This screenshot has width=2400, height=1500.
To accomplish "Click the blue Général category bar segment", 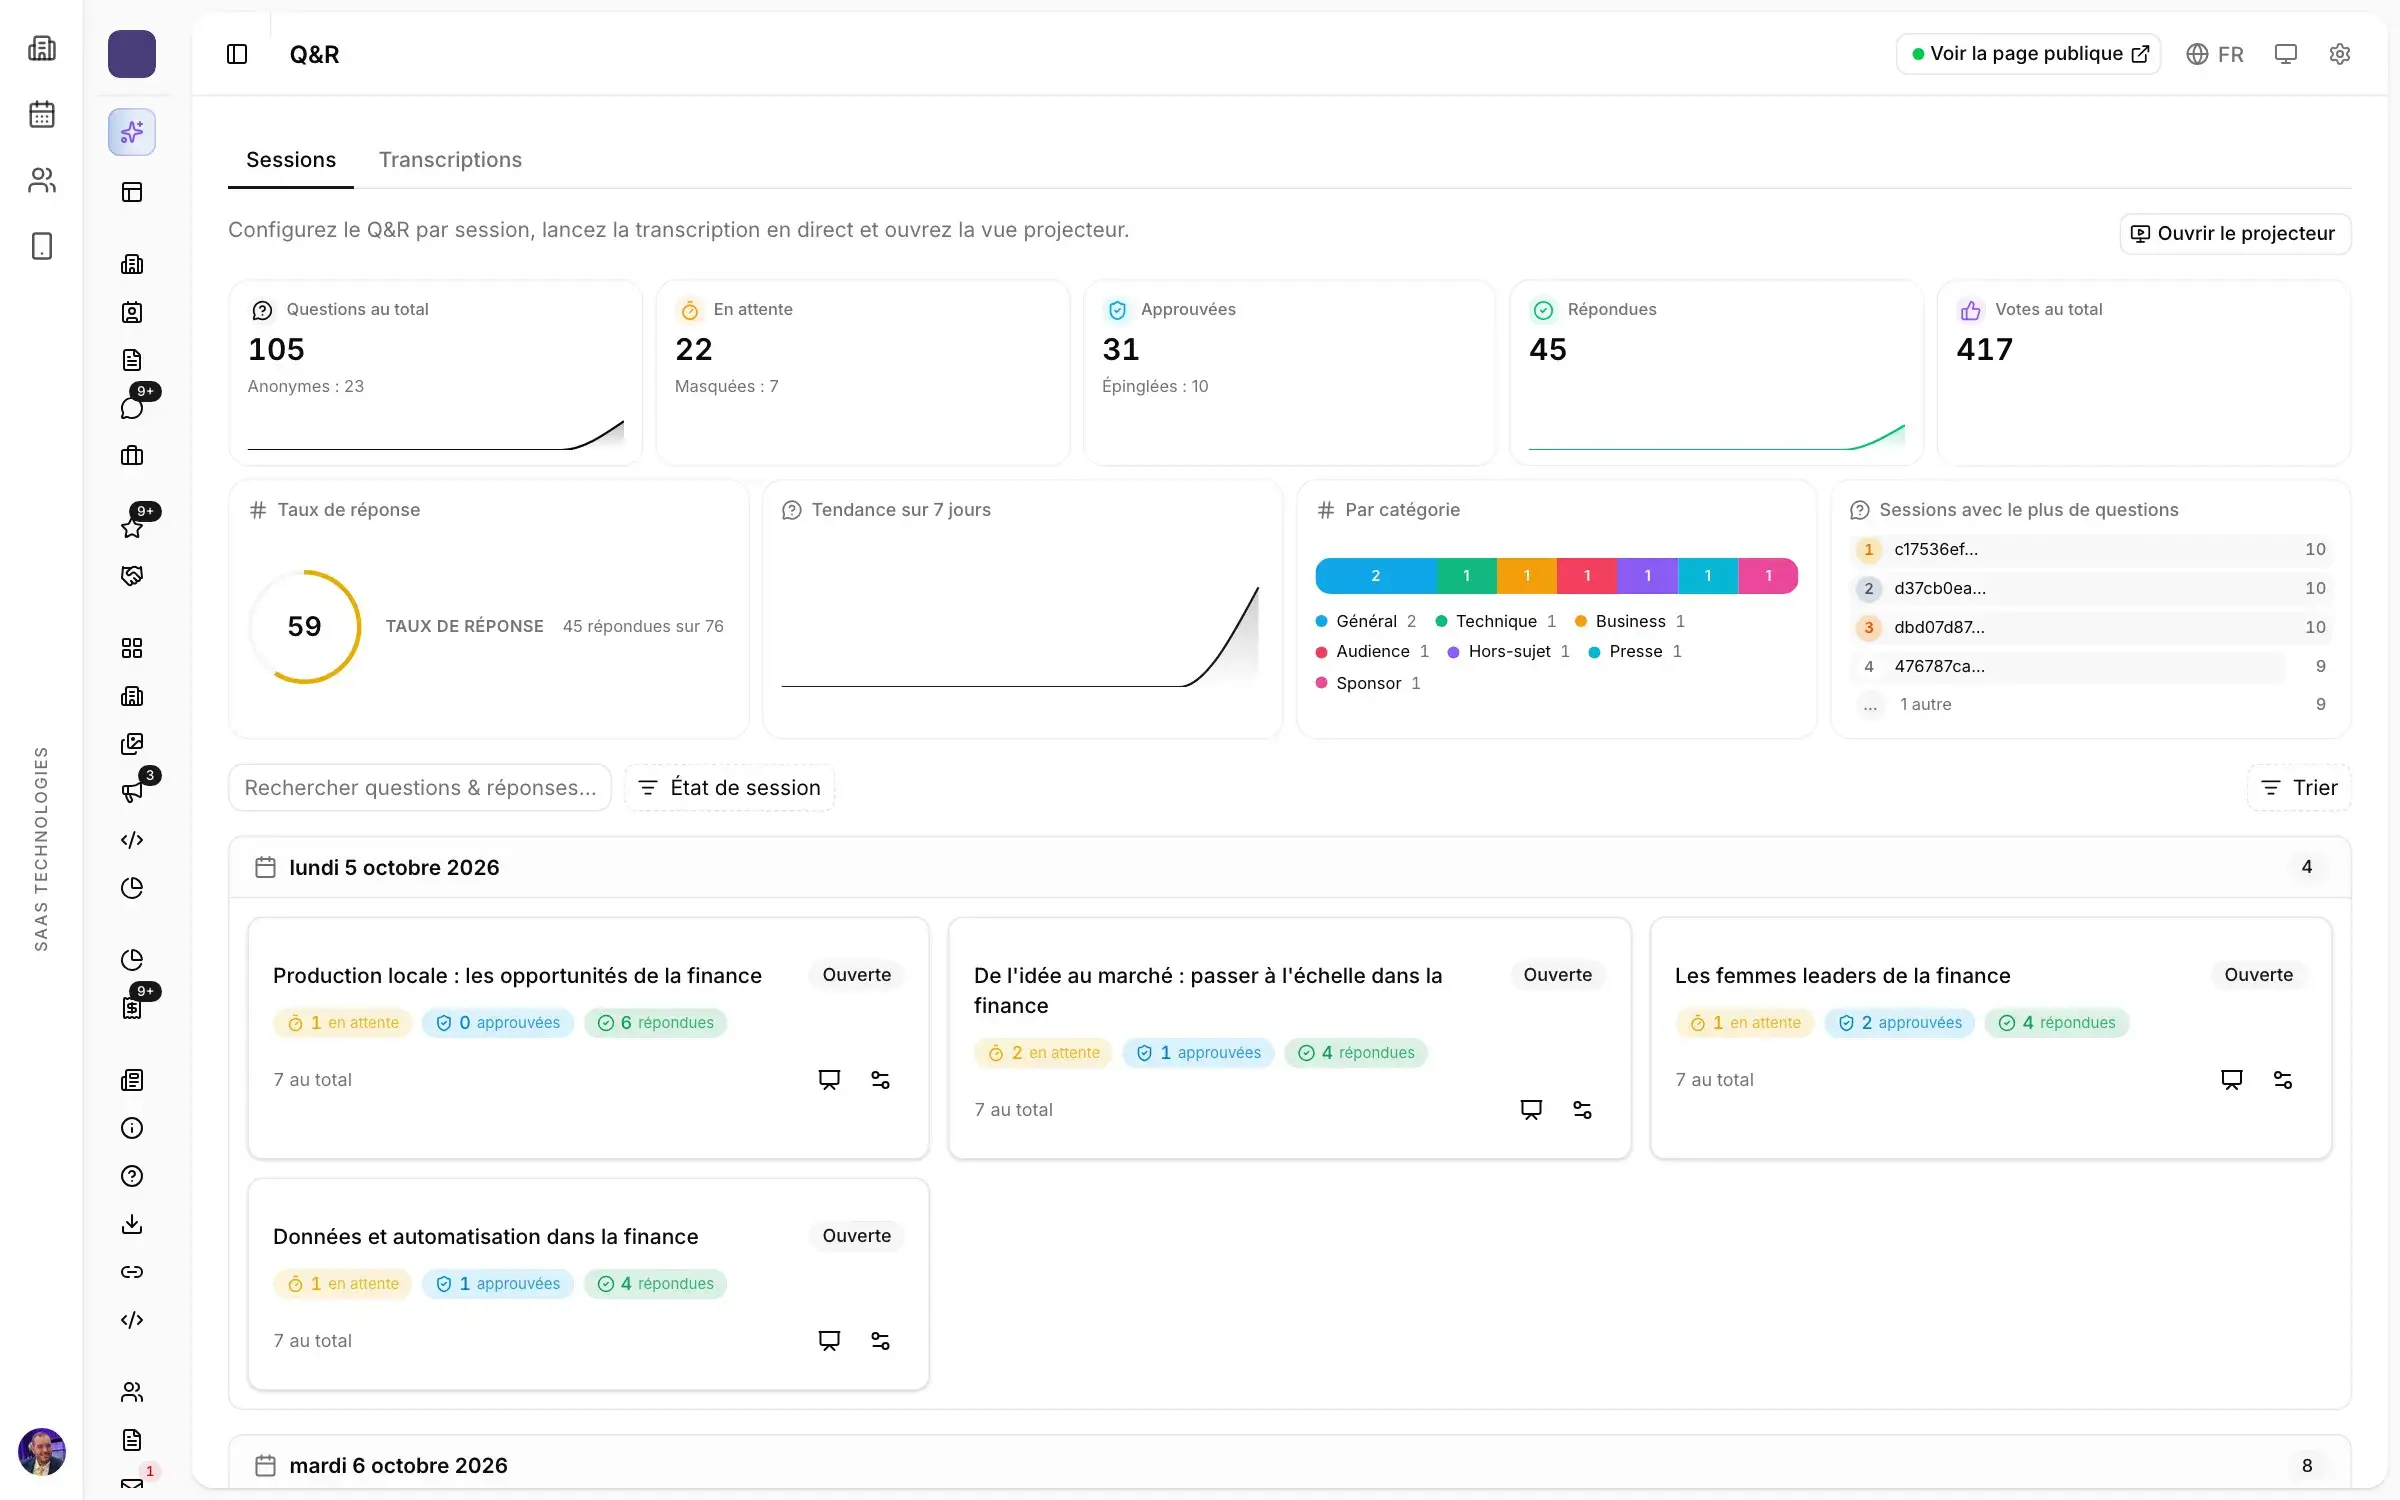I will coord(1375,576).
